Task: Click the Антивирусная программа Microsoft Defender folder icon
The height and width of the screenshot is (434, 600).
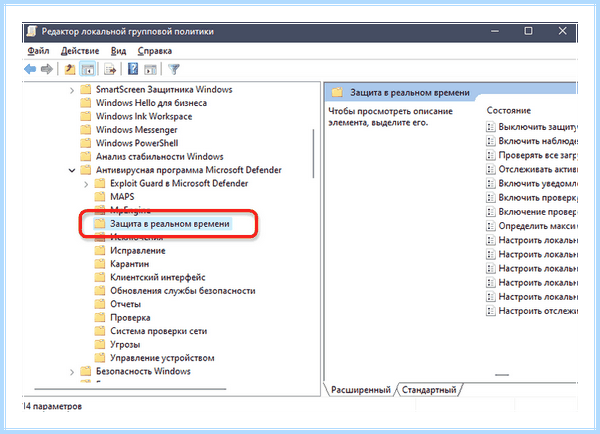Action: (86, 170)
